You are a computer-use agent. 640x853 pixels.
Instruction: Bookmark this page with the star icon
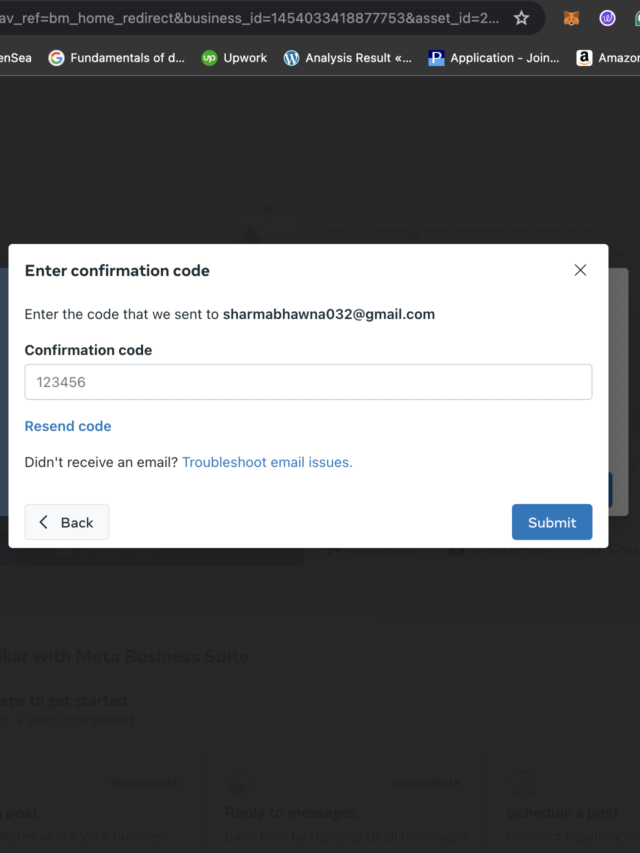click(521, 18)
